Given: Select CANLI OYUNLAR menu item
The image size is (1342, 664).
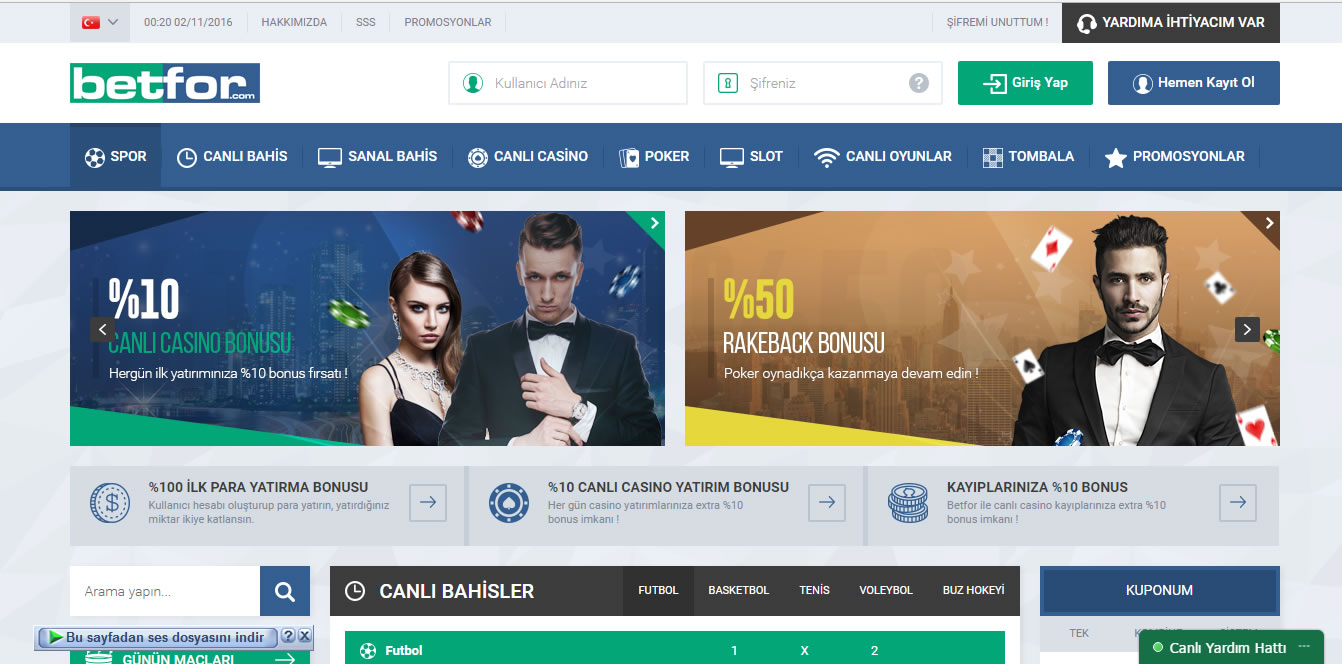Looking at the screenshot, I should (883, 156).
